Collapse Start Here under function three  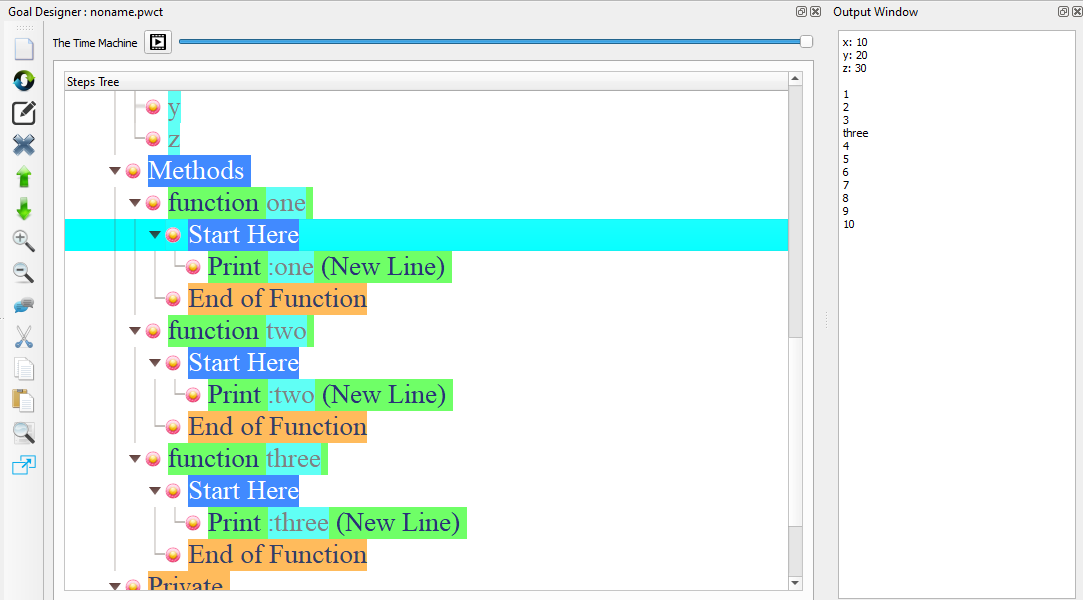tap(155, 491)
